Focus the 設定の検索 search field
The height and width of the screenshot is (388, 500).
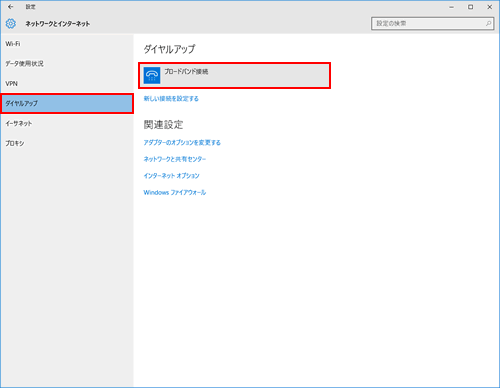(x=432, y=23)
